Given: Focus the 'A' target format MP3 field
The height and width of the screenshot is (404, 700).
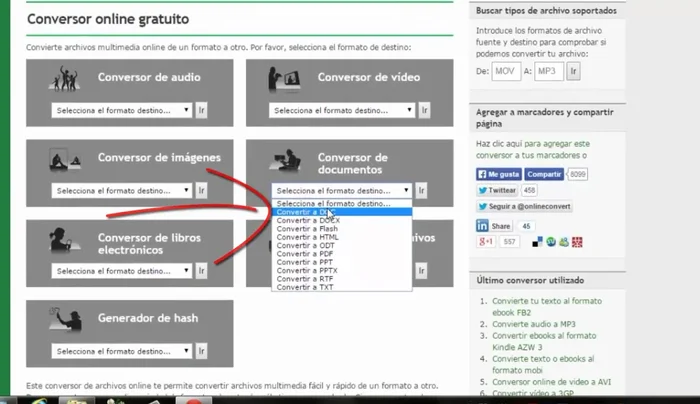Looking at the screenshot, I should coord(549,71).
